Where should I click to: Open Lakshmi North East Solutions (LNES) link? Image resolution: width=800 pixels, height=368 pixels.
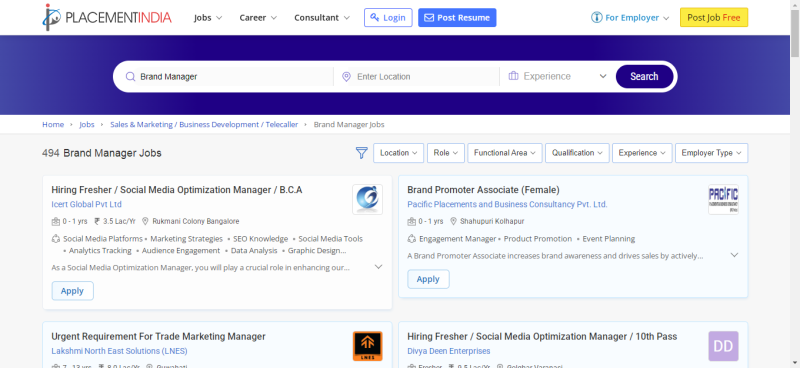pyautogui.click(x=119, y=351)
